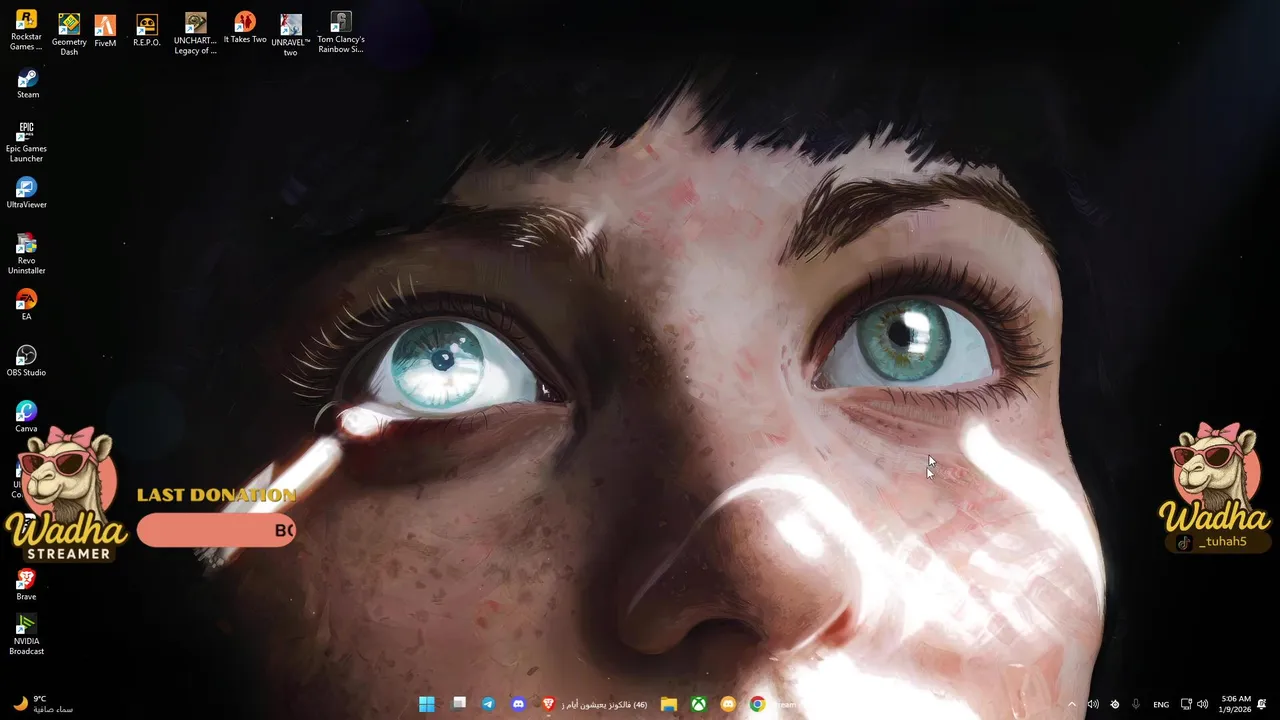Select the Uncharted Legacy of Thieves shortcut
1280x720 pixels.
coord(195,33)
